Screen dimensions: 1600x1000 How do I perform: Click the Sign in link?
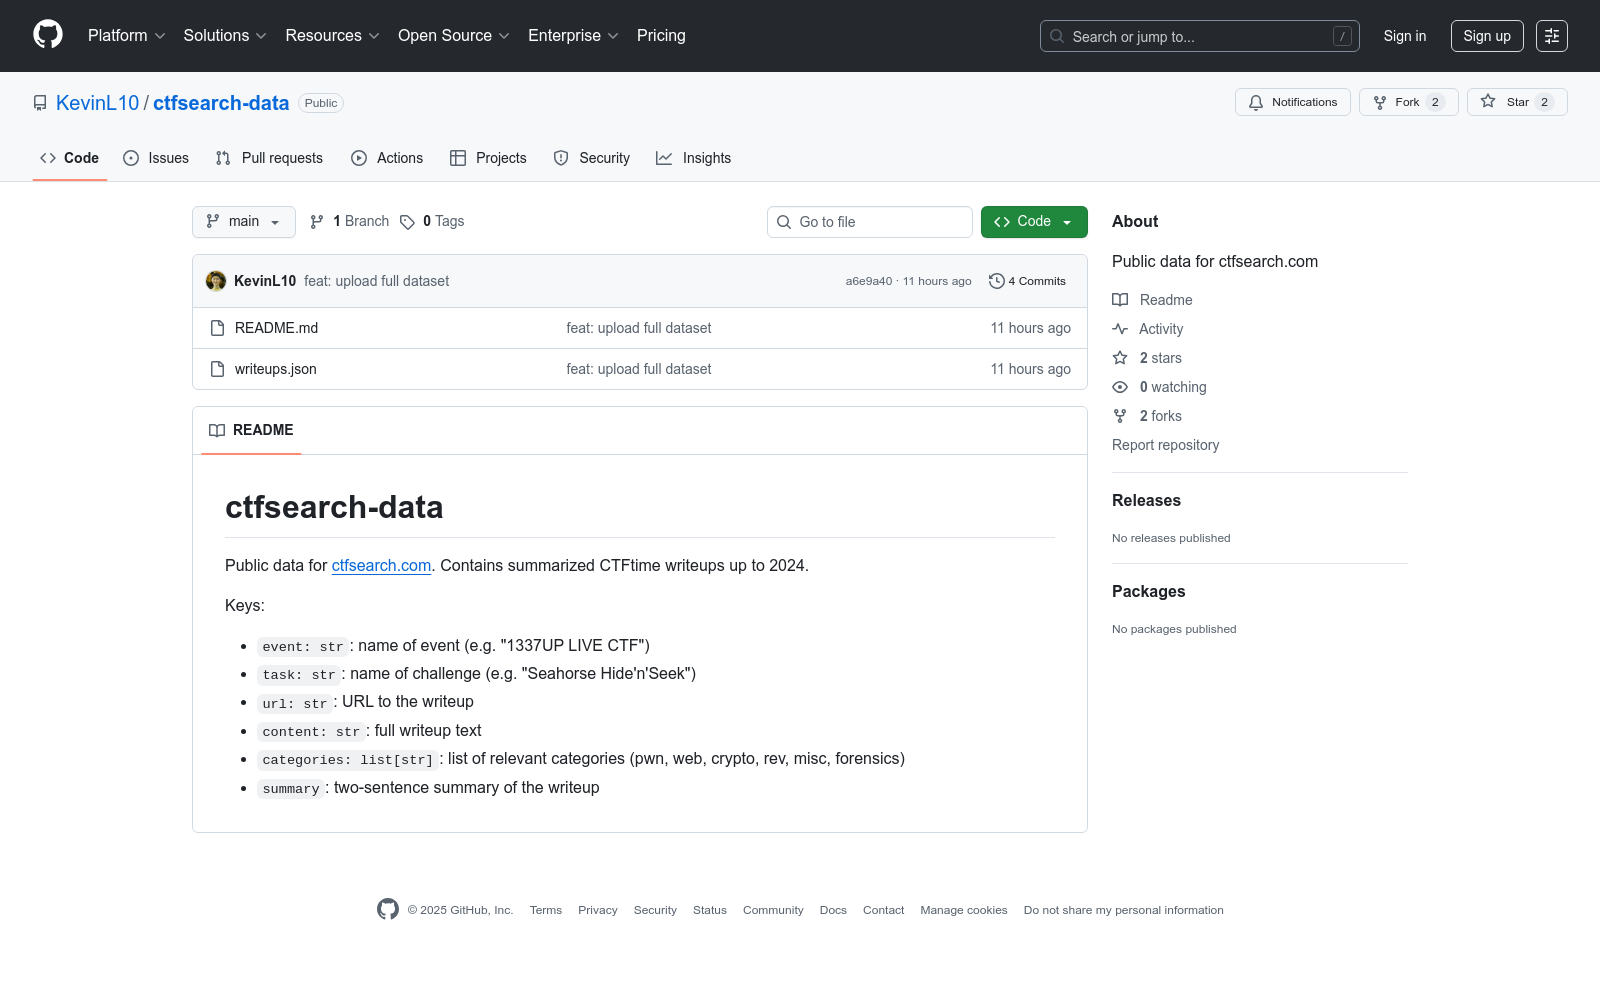point(1405,36)
